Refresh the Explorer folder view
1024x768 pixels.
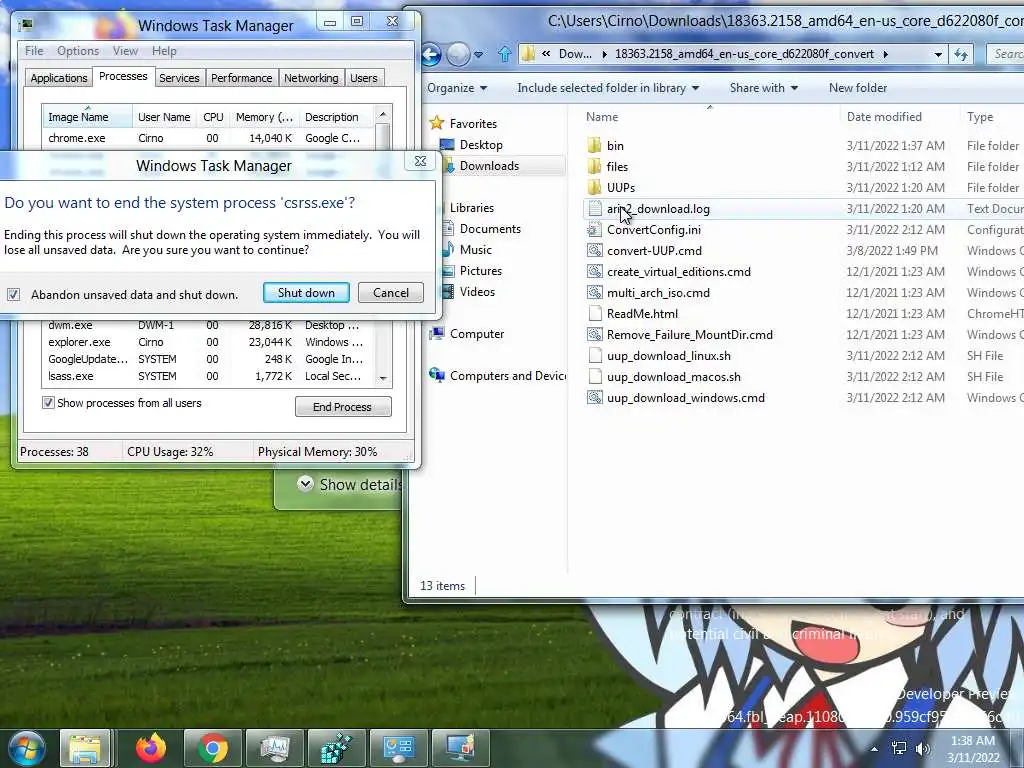pyautogui.click(x=961, y=54)
